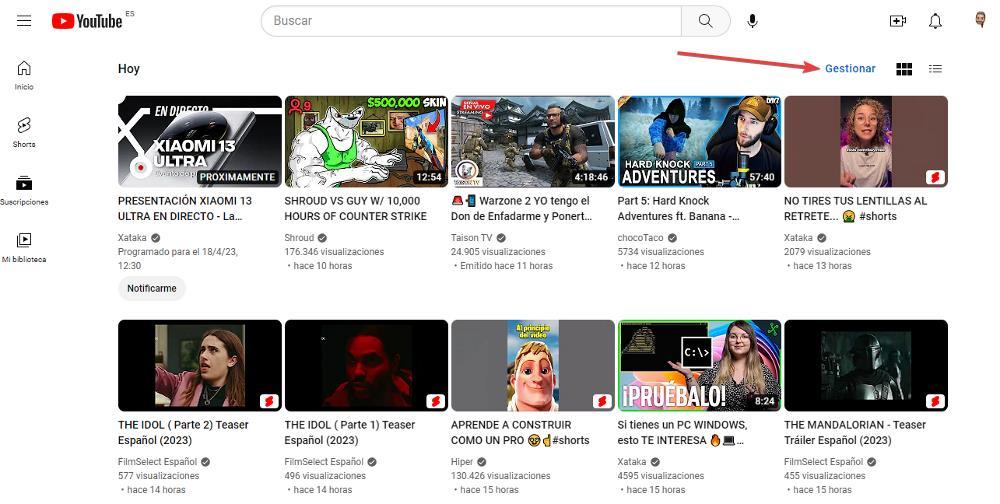The image size is (1000, 504).
Task: Click Notificarme for the Xiaomi presentation
Action: coord(152,288)
